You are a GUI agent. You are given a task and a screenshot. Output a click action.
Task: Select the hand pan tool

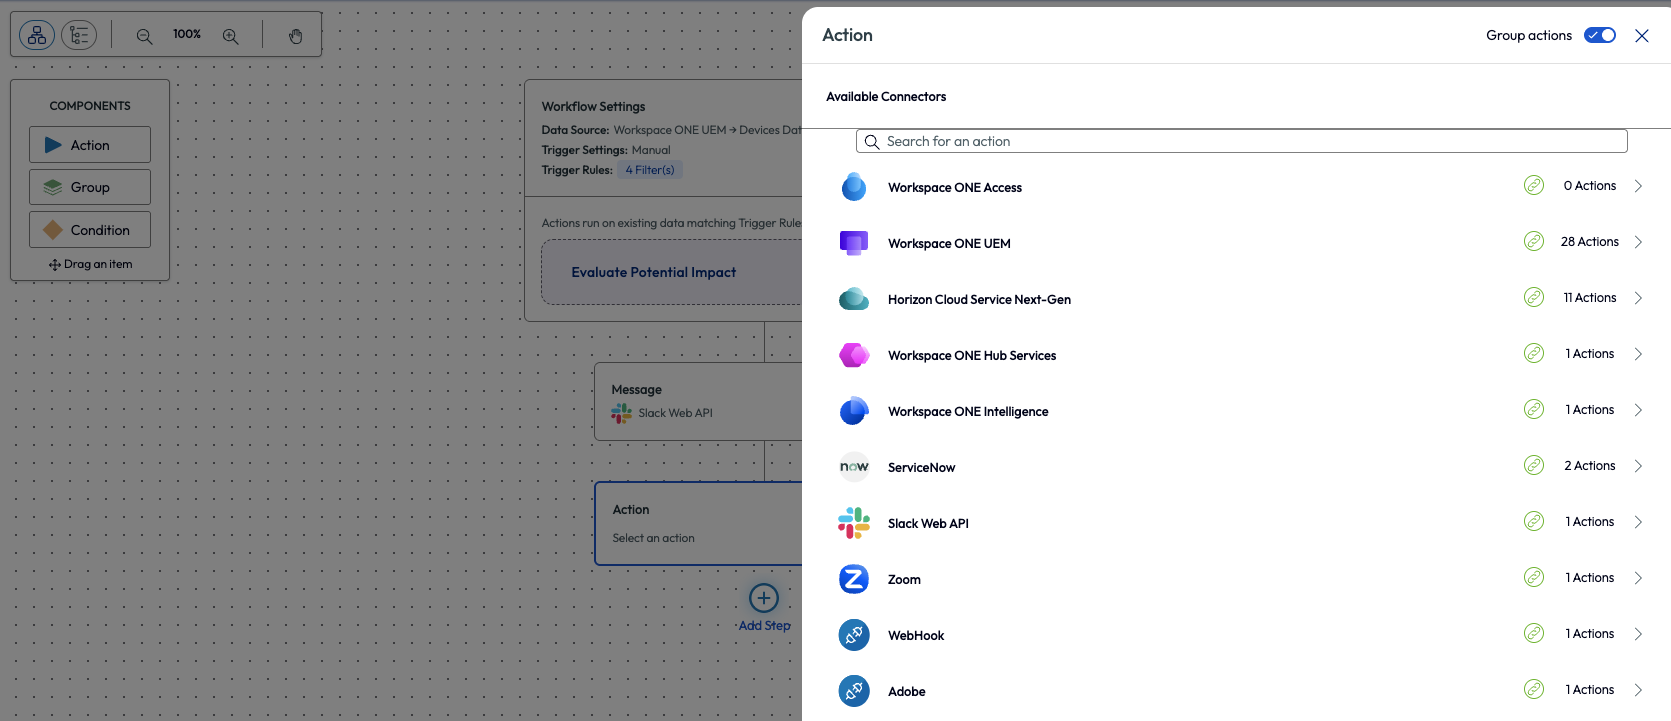point(296,36)
